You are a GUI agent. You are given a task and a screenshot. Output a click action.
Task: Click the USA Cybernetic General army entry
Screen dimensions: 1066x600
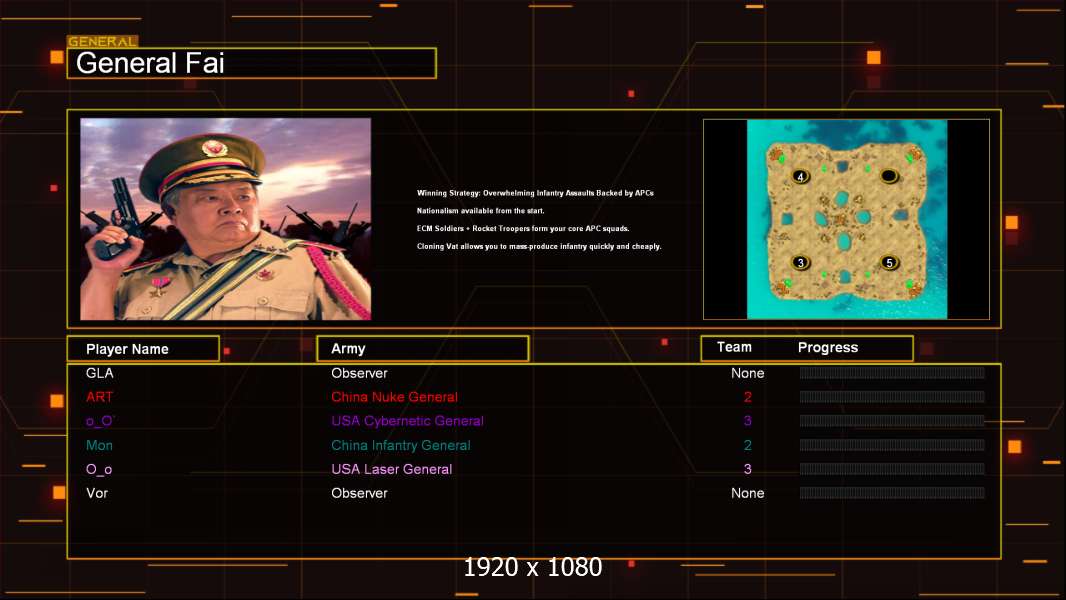tap(407, 421)
